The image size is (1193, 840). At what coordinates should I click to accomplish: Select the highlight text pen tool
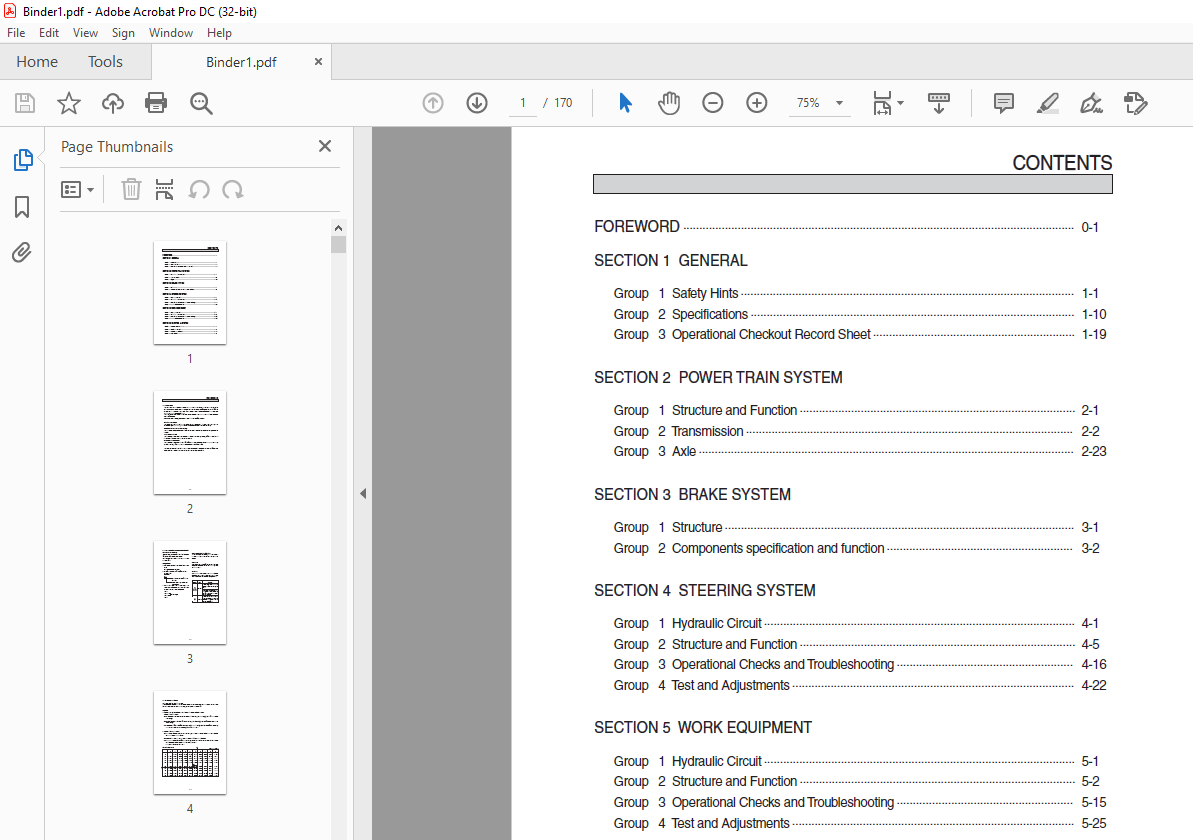1048,103
